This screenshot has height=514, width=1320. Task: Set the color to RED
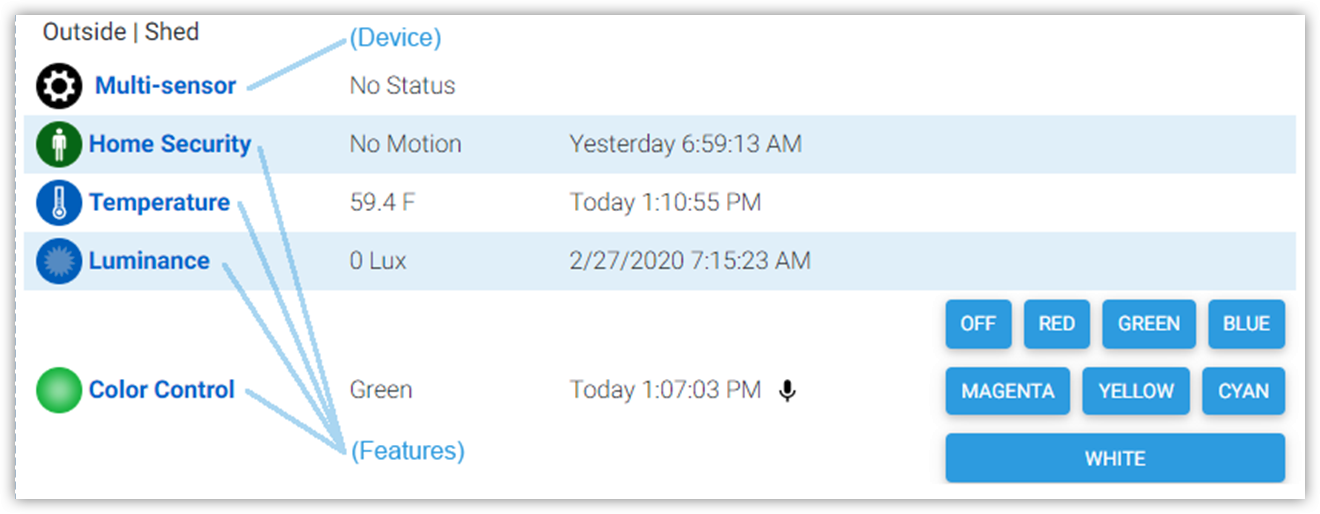point(1056,324)
